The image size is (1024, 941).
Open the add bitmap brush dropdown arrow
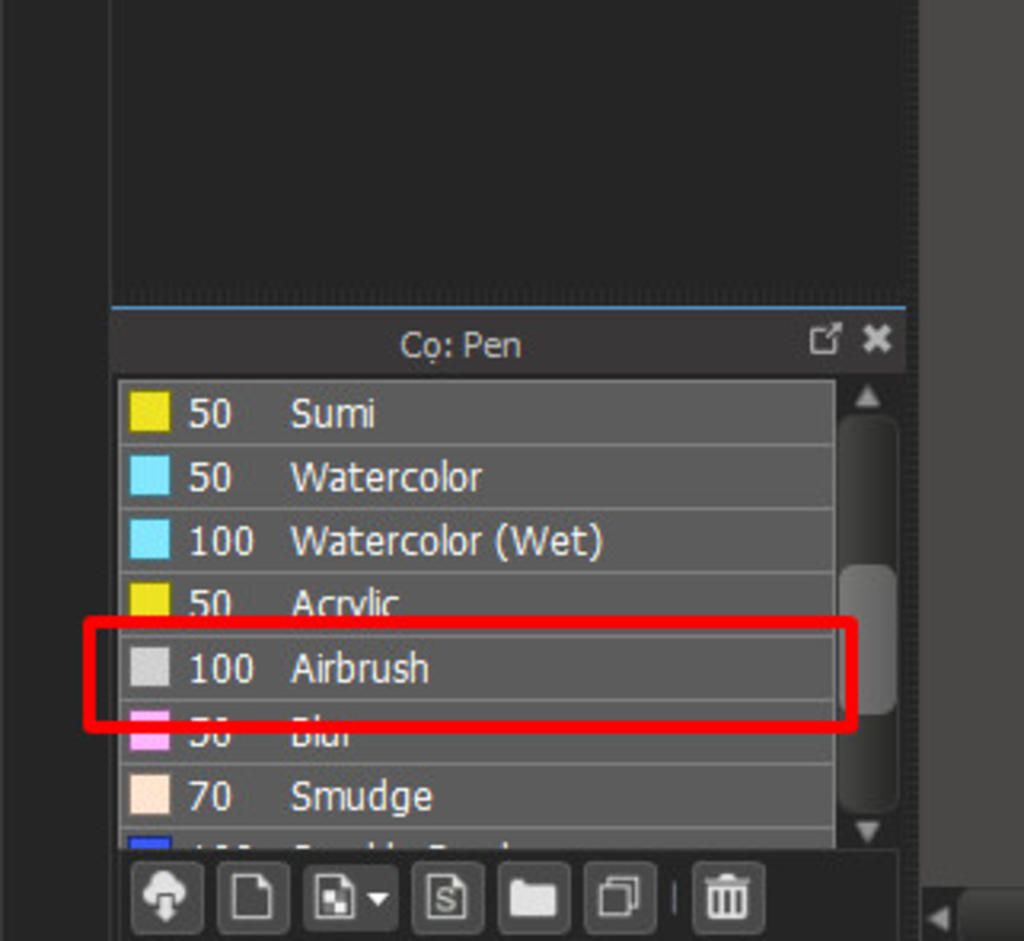378,898
